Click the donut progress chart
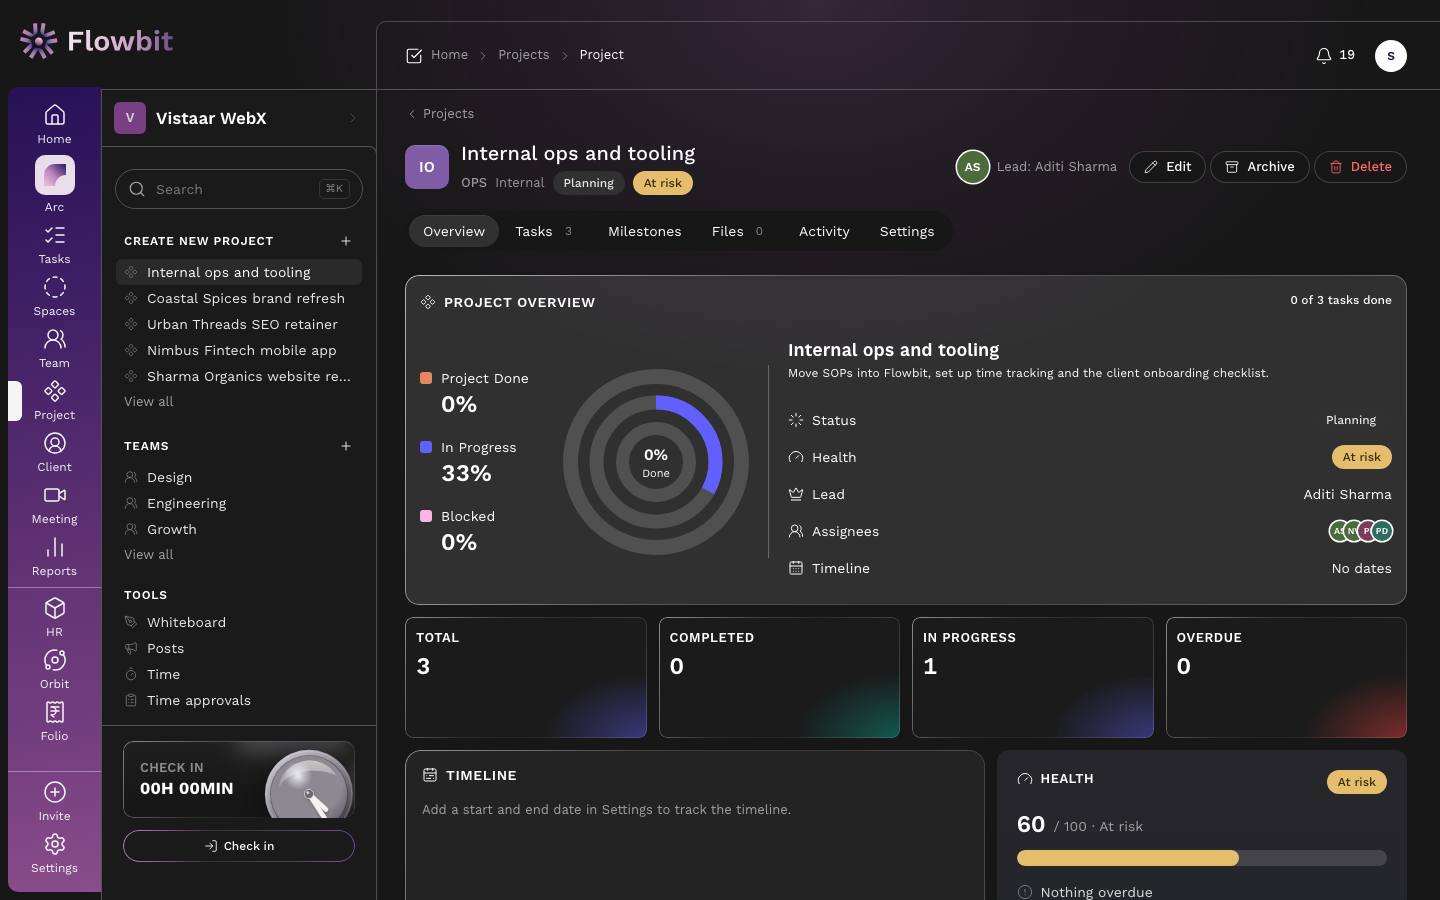Screen dimensions: 1440x900 (656, 462)
